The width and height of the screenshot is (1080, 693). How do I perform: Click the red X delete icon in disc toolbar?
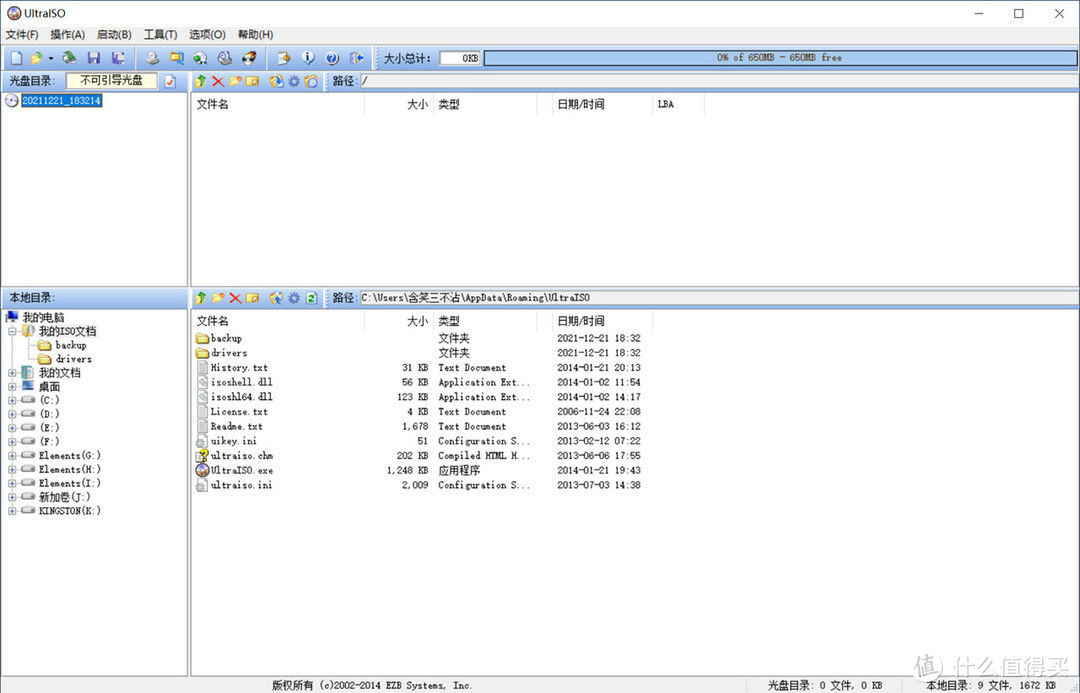(218, 81)
